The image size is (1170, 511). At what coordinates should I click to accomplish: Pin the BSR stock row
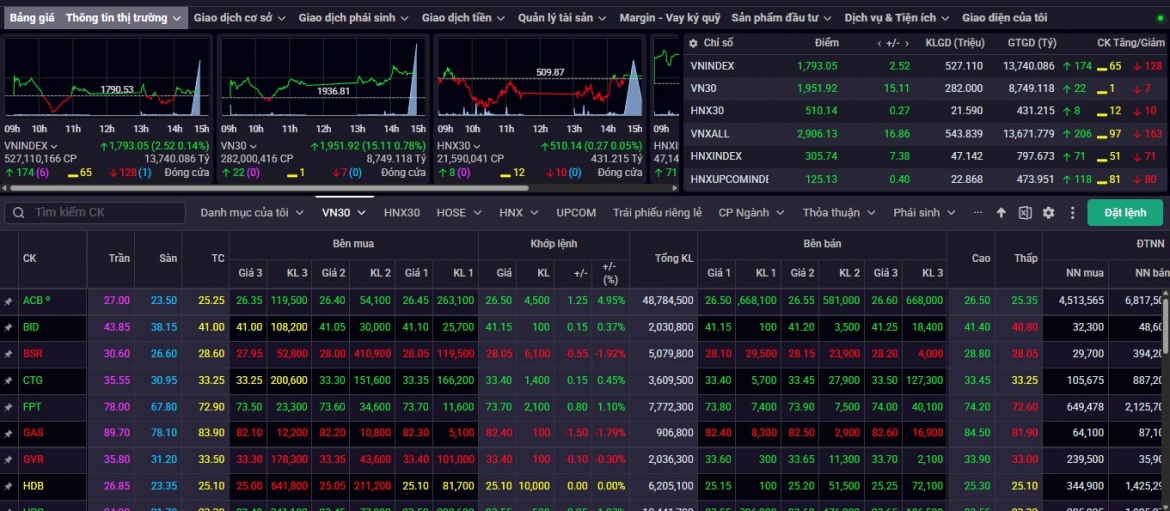8,354
